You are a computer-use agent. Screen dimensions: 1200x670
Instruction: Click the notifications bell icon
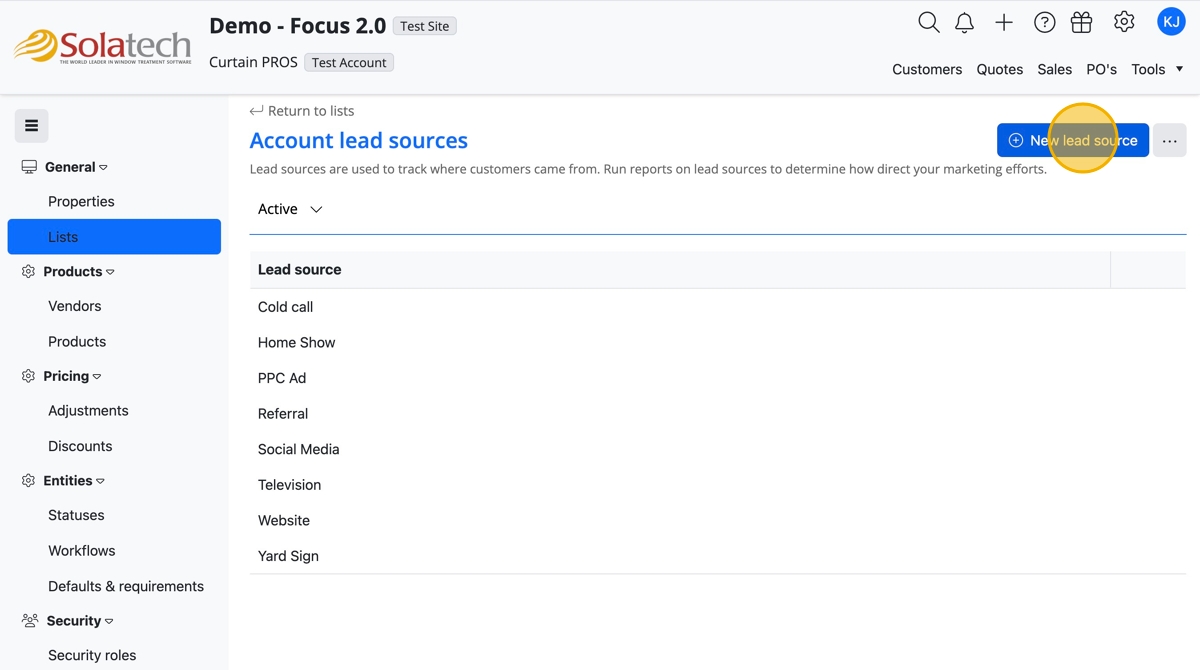(x=964, y=22)
